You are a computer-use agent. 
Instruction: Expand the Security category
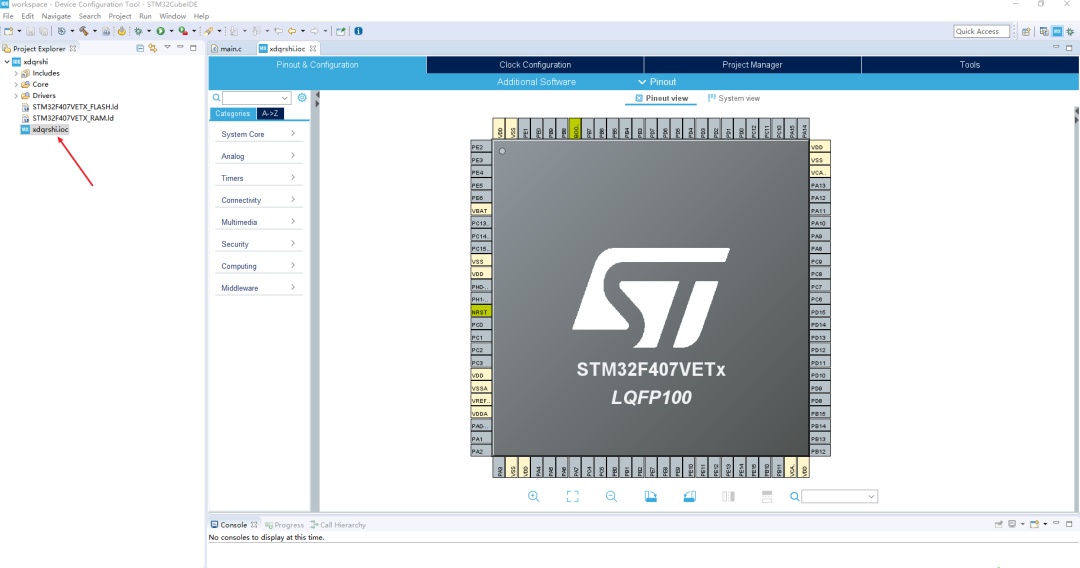click(x=258, y=244)
